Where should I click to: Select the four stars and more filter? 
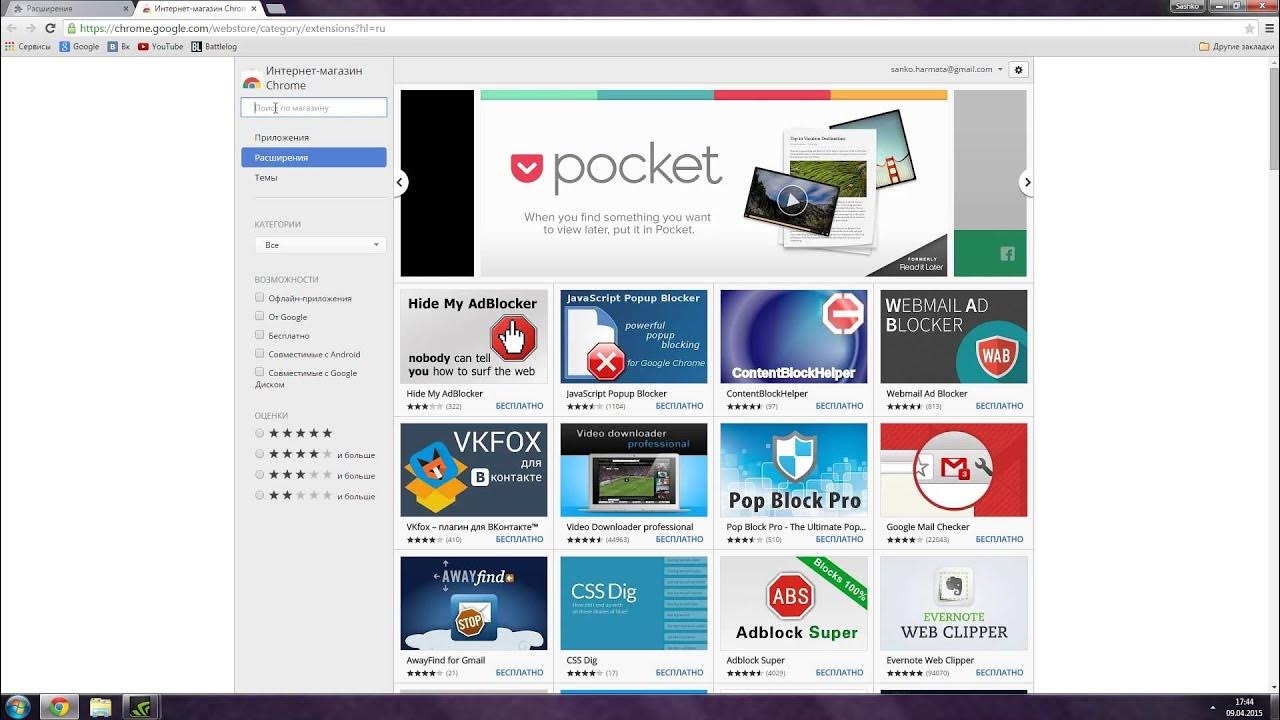[x=260, y=454]
